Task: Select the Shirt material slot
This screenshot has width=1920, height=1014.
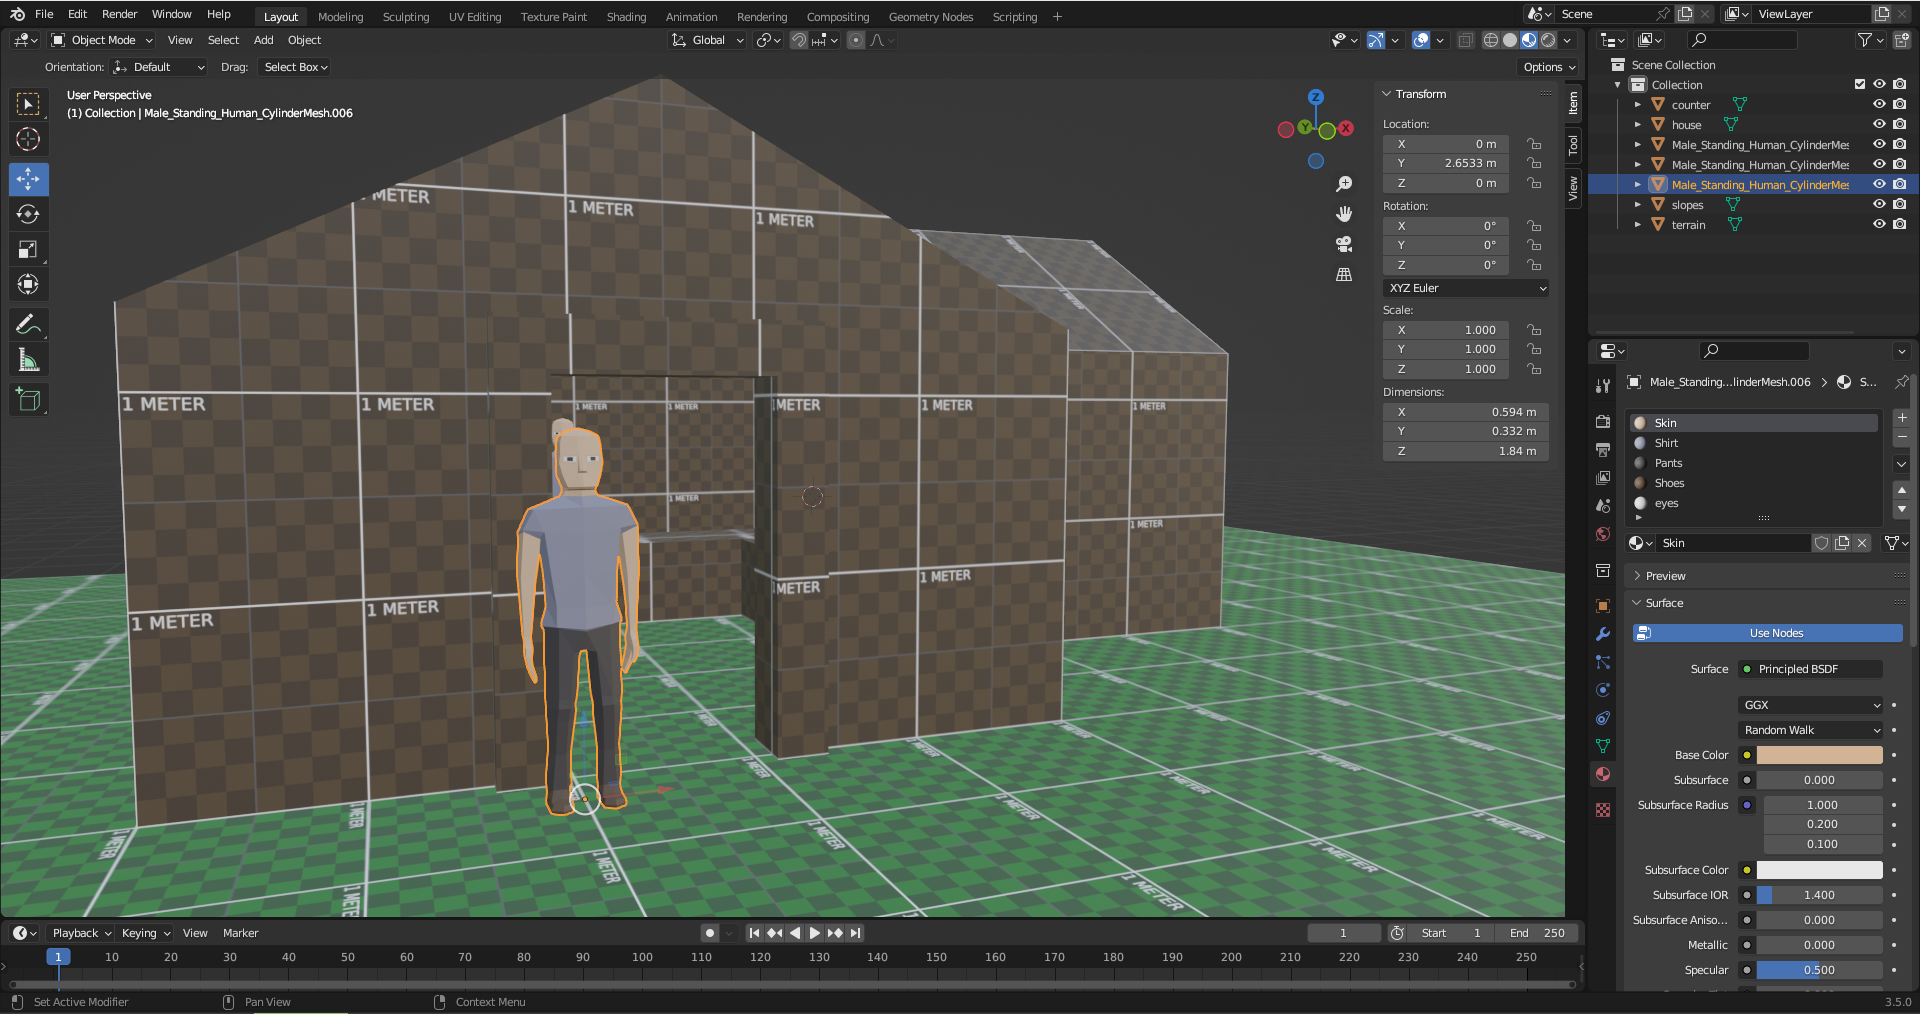Action: click(1666, 443)
